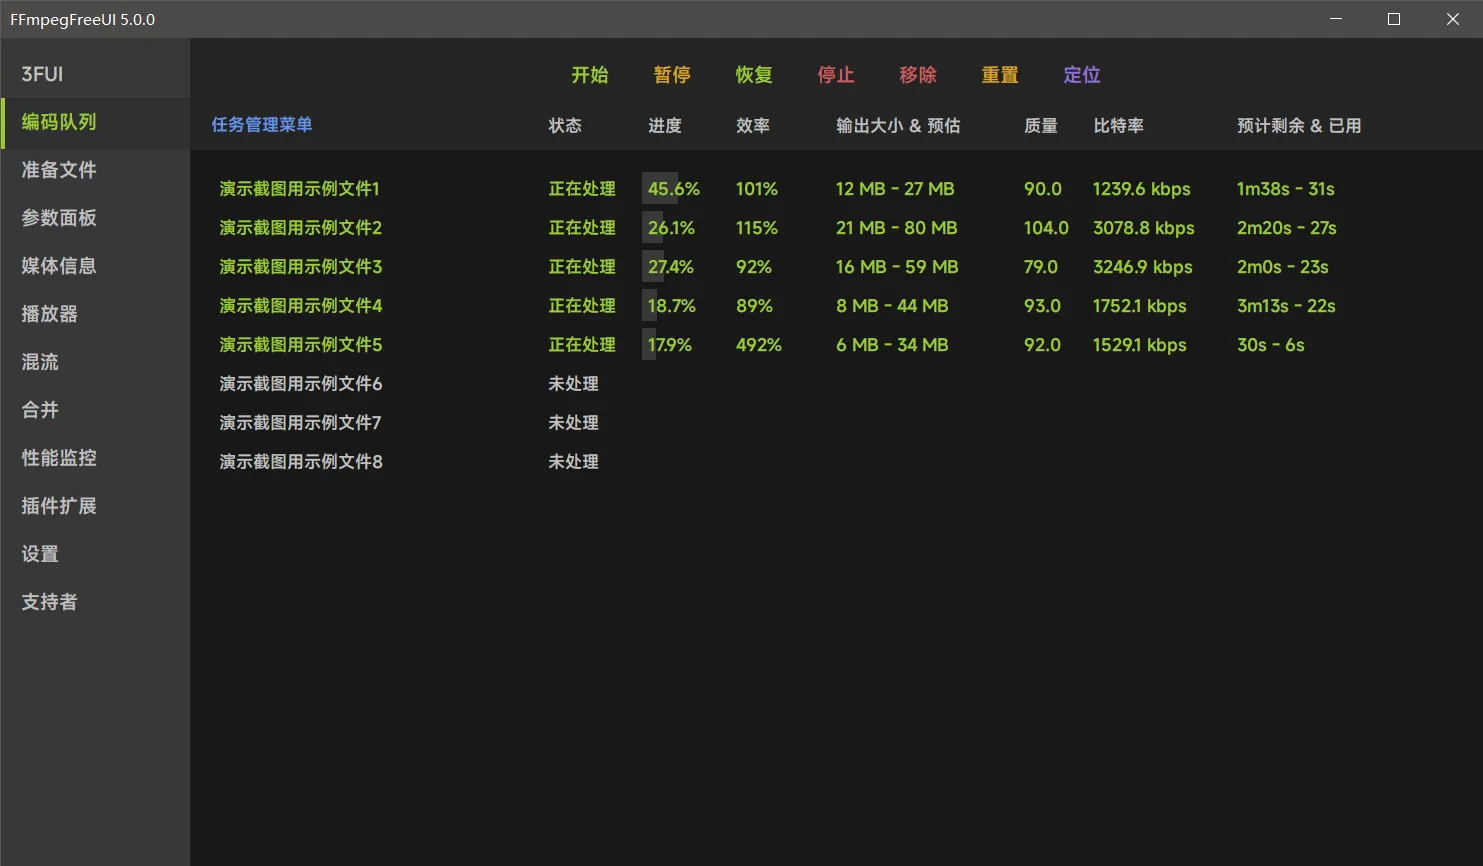Open the 任务管理菜单 task menu
Image resolution: width=1483 pixels, height=866 pixels.
(x=262, y=125)
